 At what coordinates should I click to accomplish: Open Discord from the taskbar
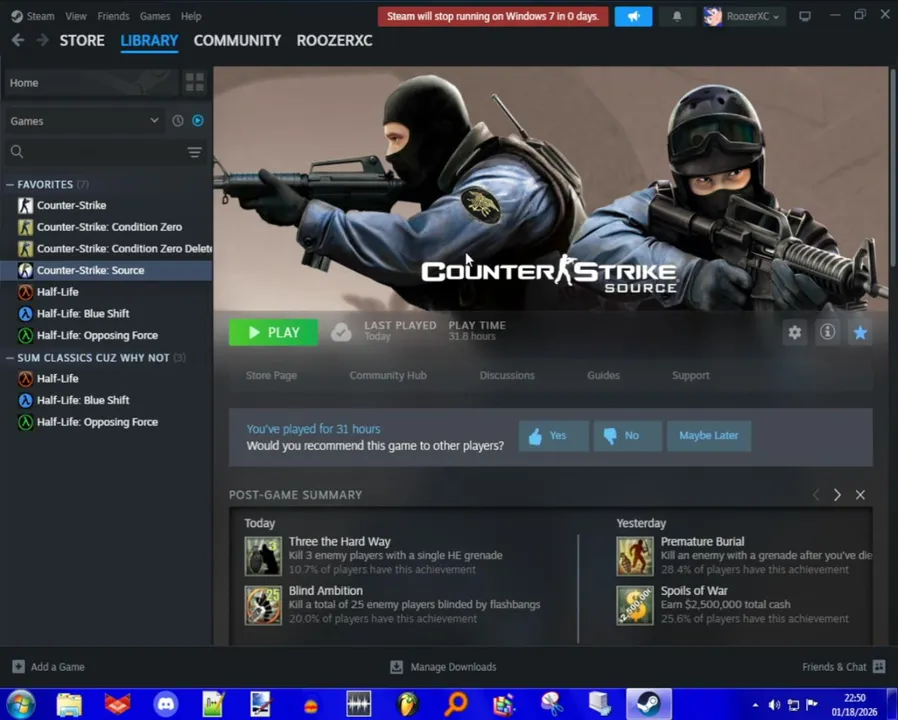(166, 704)
